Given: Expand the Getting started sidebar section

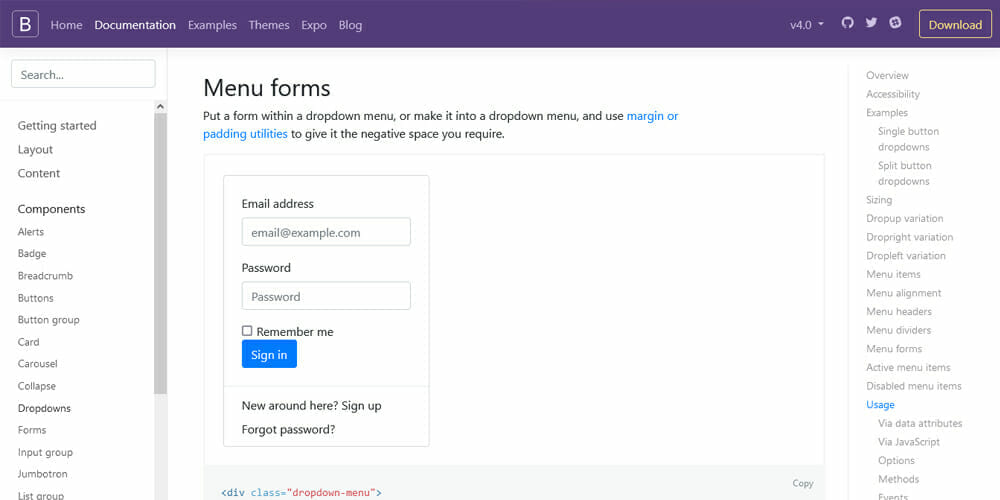Looking at the screenshot, I should [x=57, y=126].
